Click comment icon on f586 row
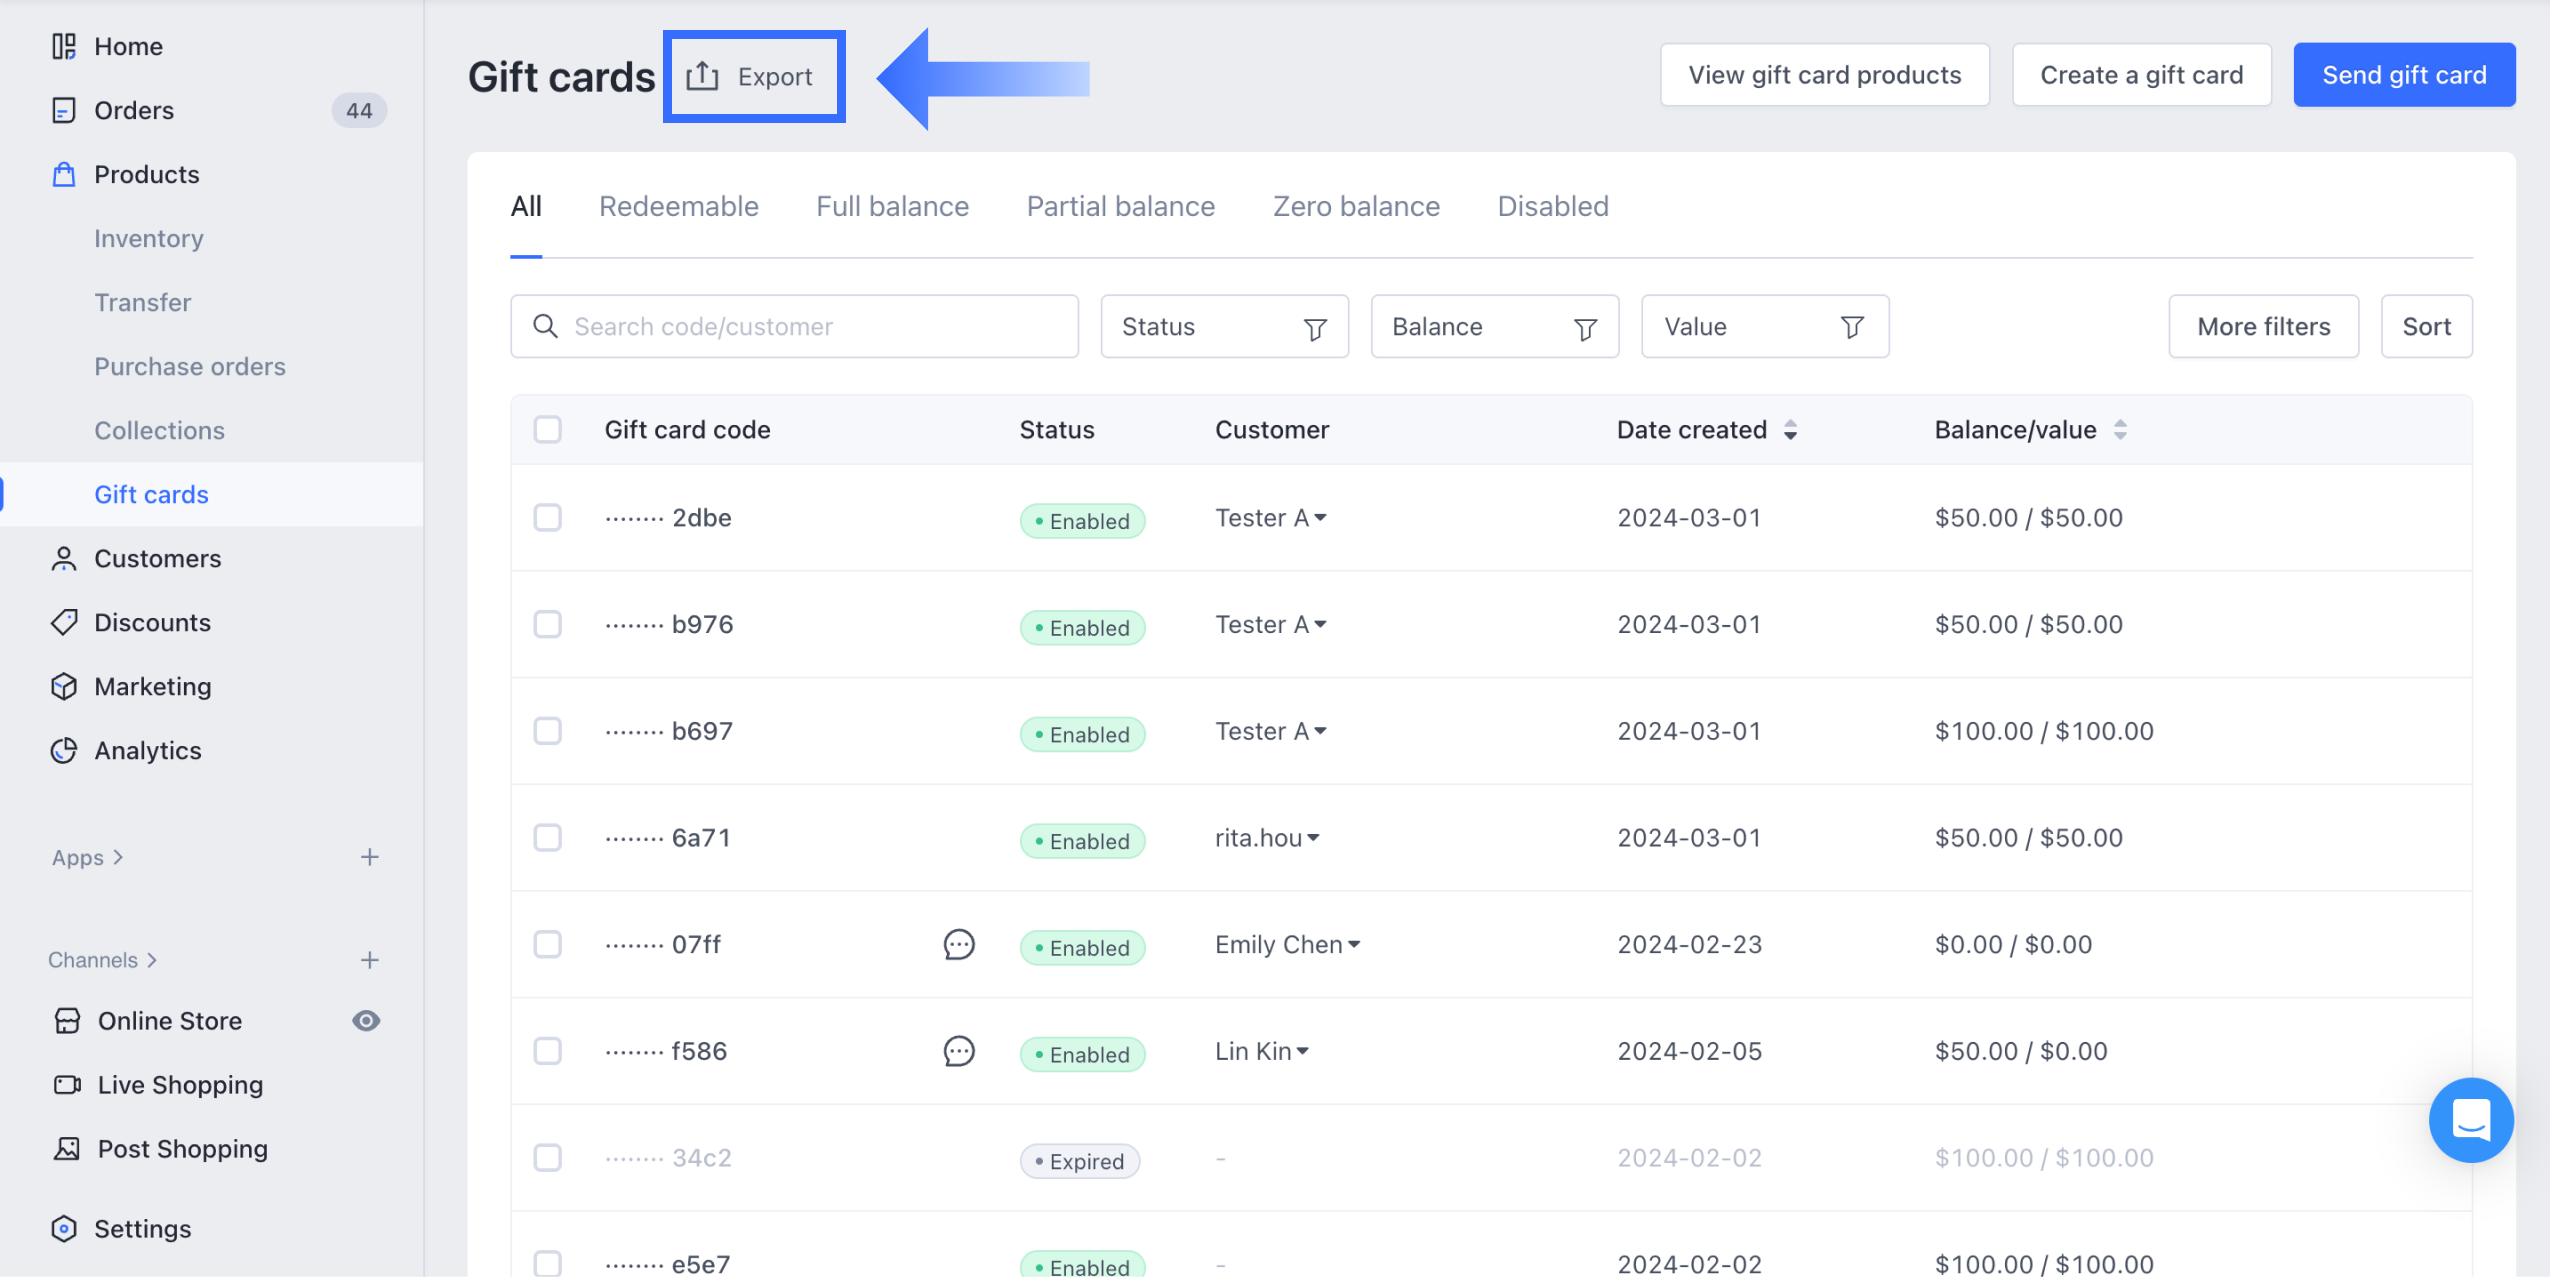The width and height of the screenshot is (2550, 1277). (x=958, y=1051)
